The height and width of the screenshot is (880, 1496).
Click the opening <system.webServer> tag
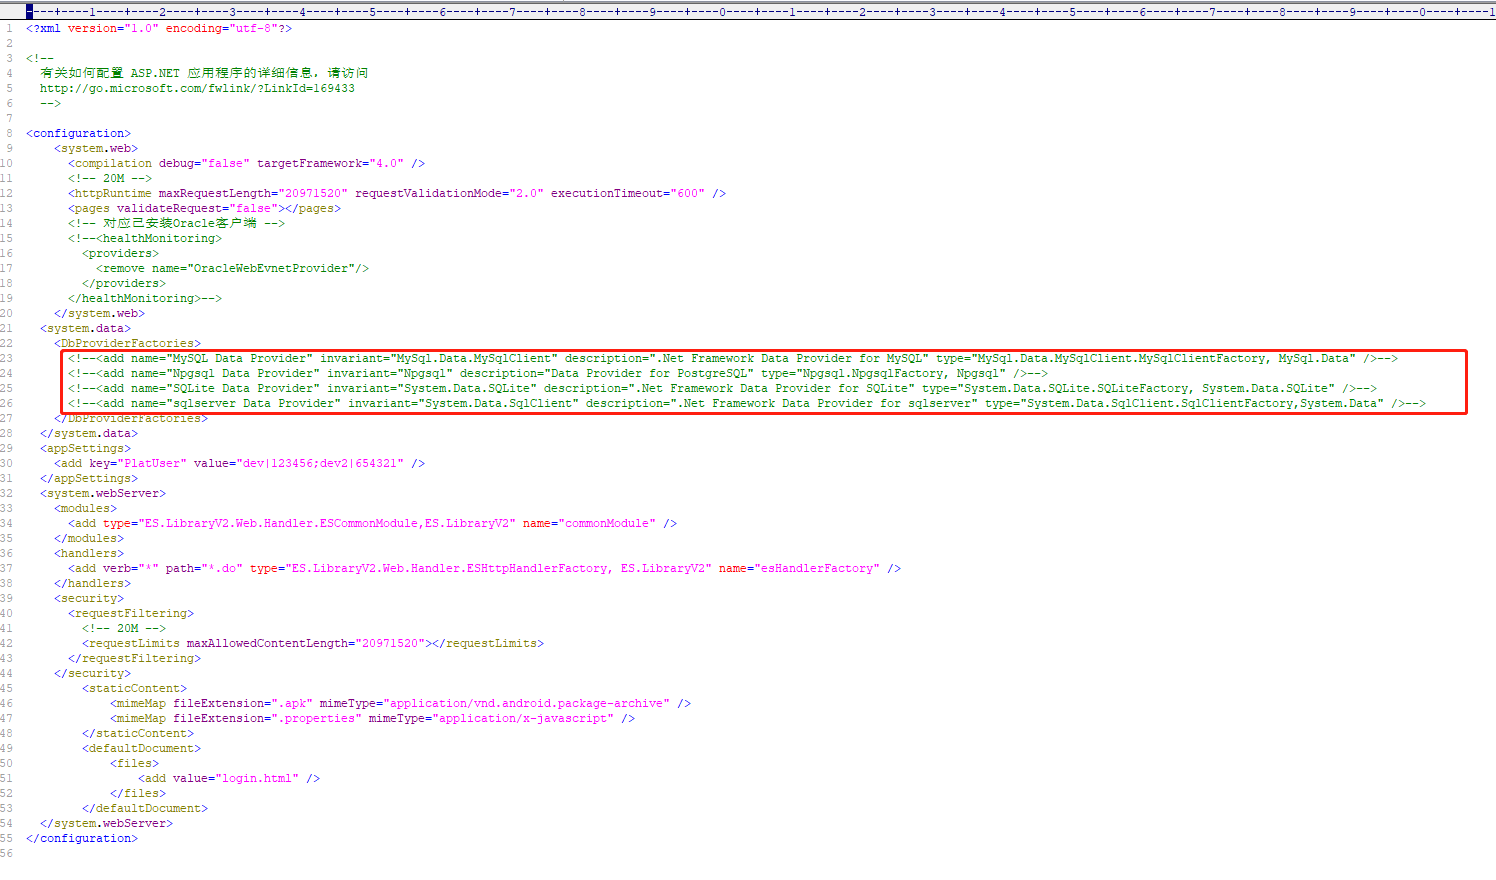pyautogui.click(x=103, y=493)
